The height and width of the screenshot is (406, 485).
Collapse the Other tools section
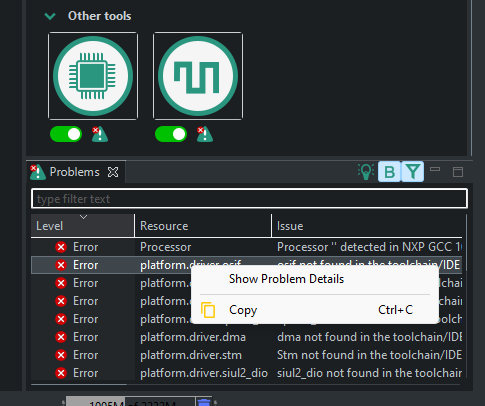coord(50,16)
